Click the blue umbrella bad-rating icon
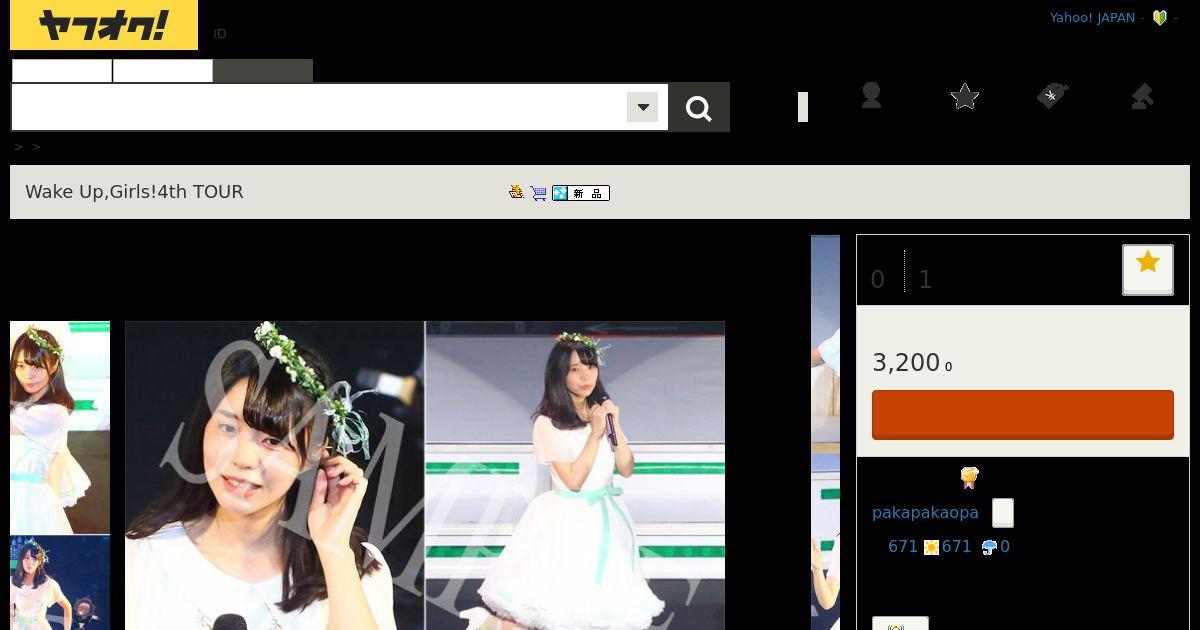Screen dimensions: 1200x630 pyautogui.click(x=989, y=547)
